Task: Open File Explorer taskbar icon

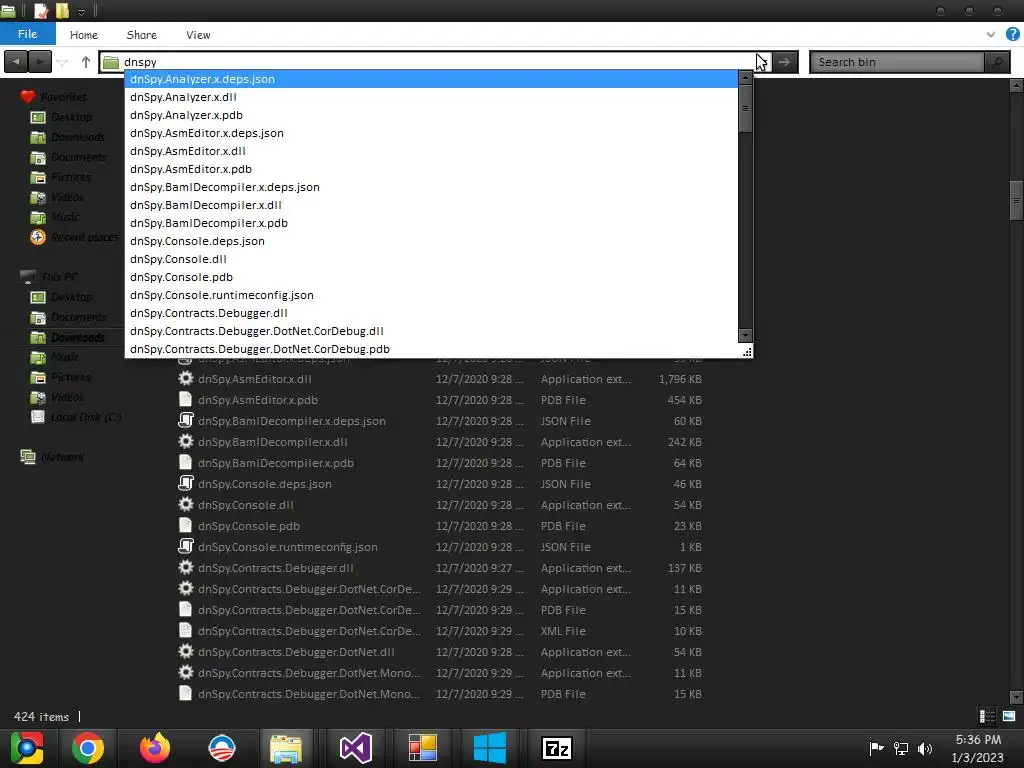Action: [x=286, y=748]
